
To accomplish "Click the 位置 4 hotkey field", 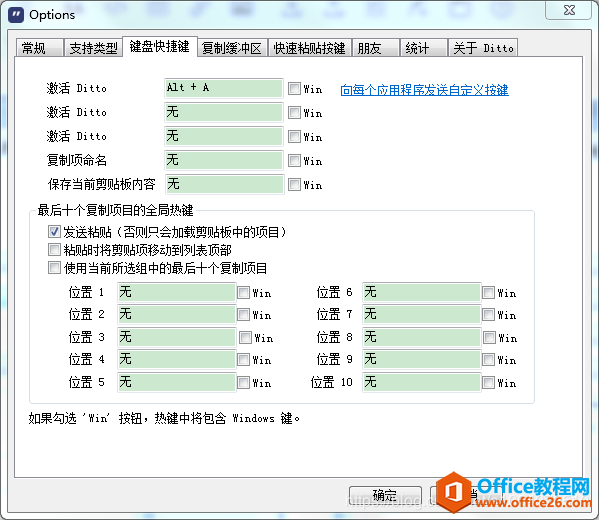I will [176, 360].
